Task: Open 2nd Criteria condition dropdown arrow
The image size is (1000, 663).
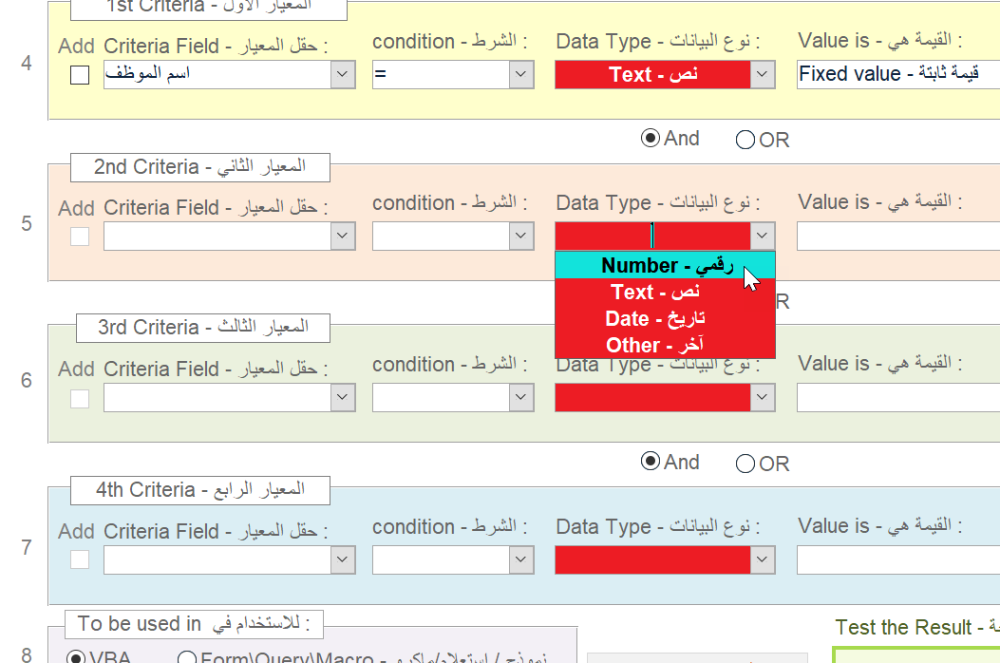Action: [521, 237]
